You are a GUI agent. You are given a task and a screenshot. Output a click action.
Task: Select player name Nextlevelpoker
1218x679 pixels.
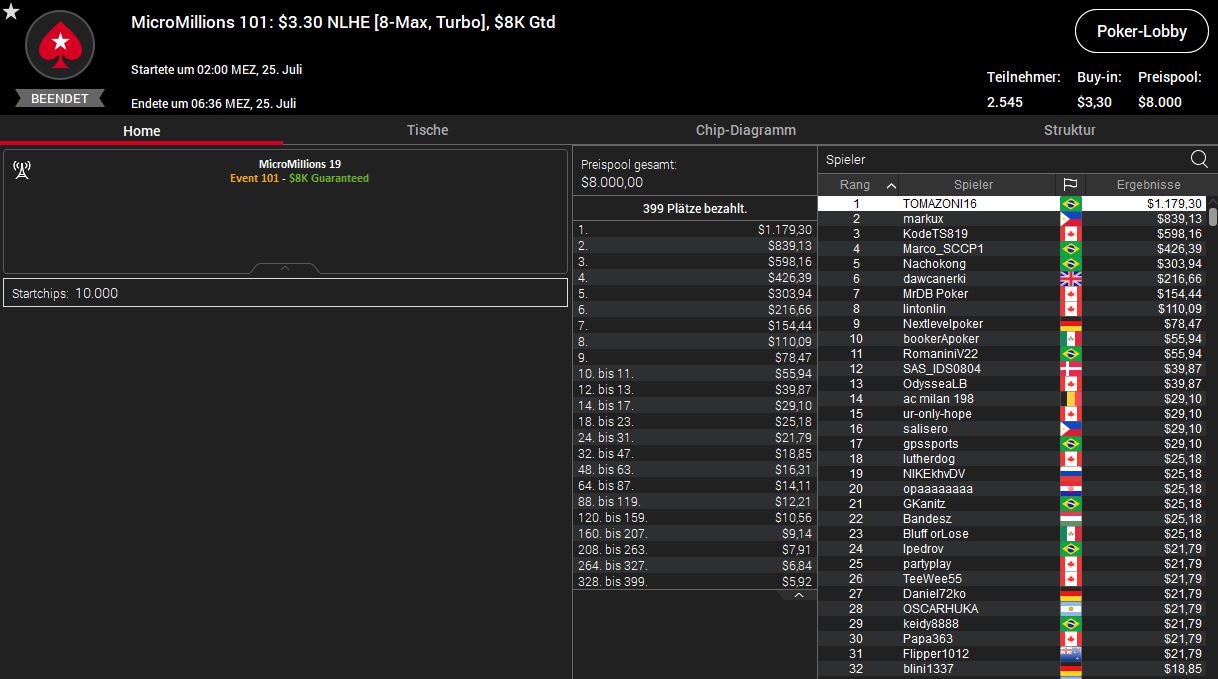943,324
